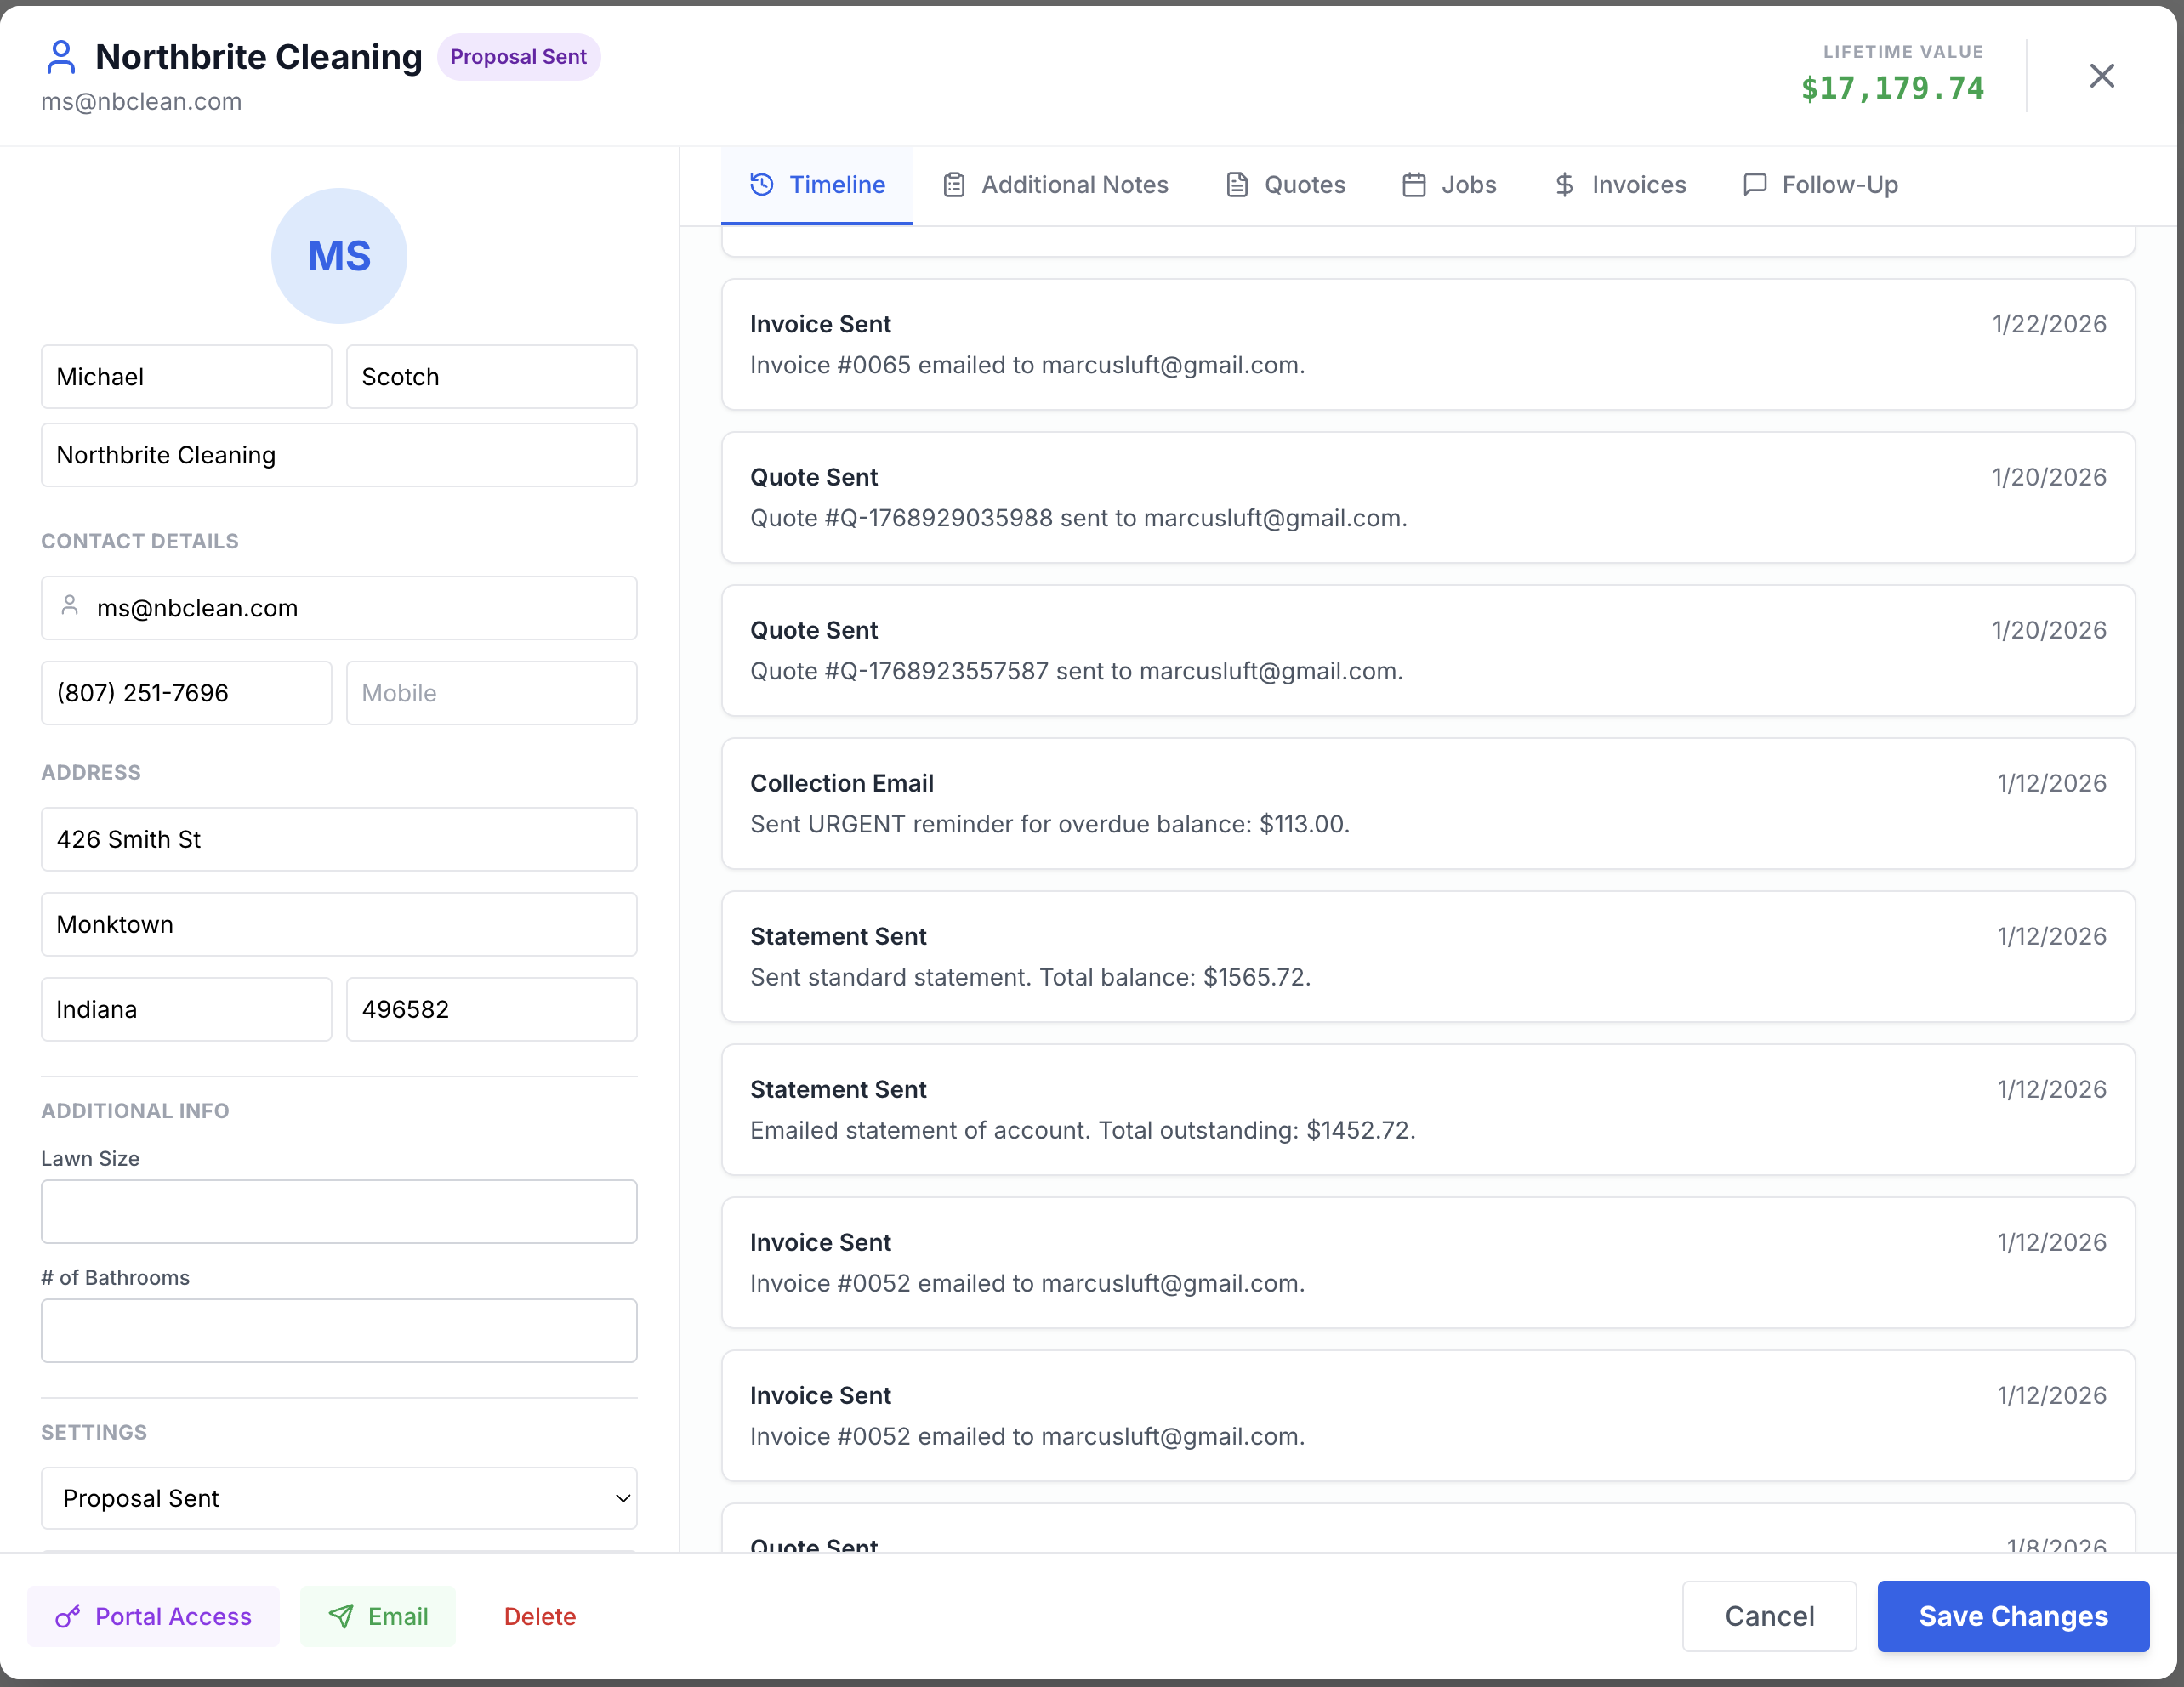Click the key icon on Portal Access

68,1616
